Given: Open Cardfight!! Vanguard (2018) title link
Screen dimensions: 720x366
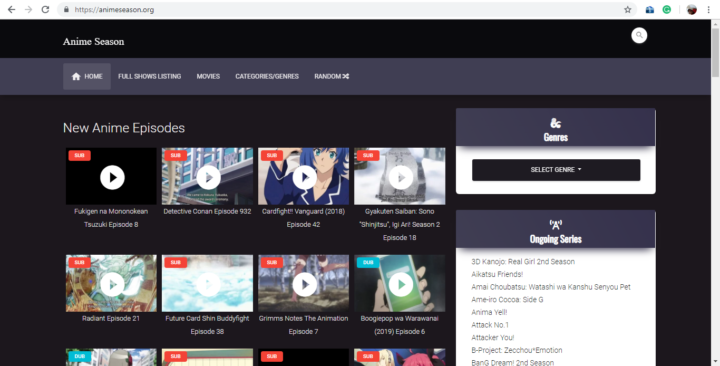Looking at the screenshot, I should click(x=303, y=218).
